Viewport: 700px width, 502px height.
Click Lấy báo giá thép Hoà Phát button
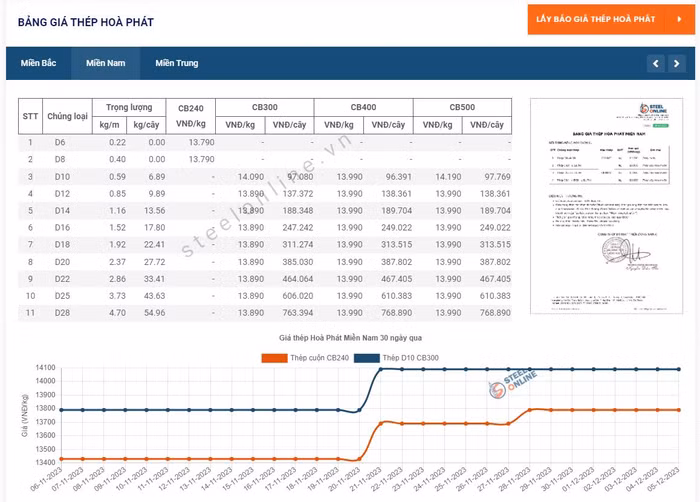click(x=611, y=19)
